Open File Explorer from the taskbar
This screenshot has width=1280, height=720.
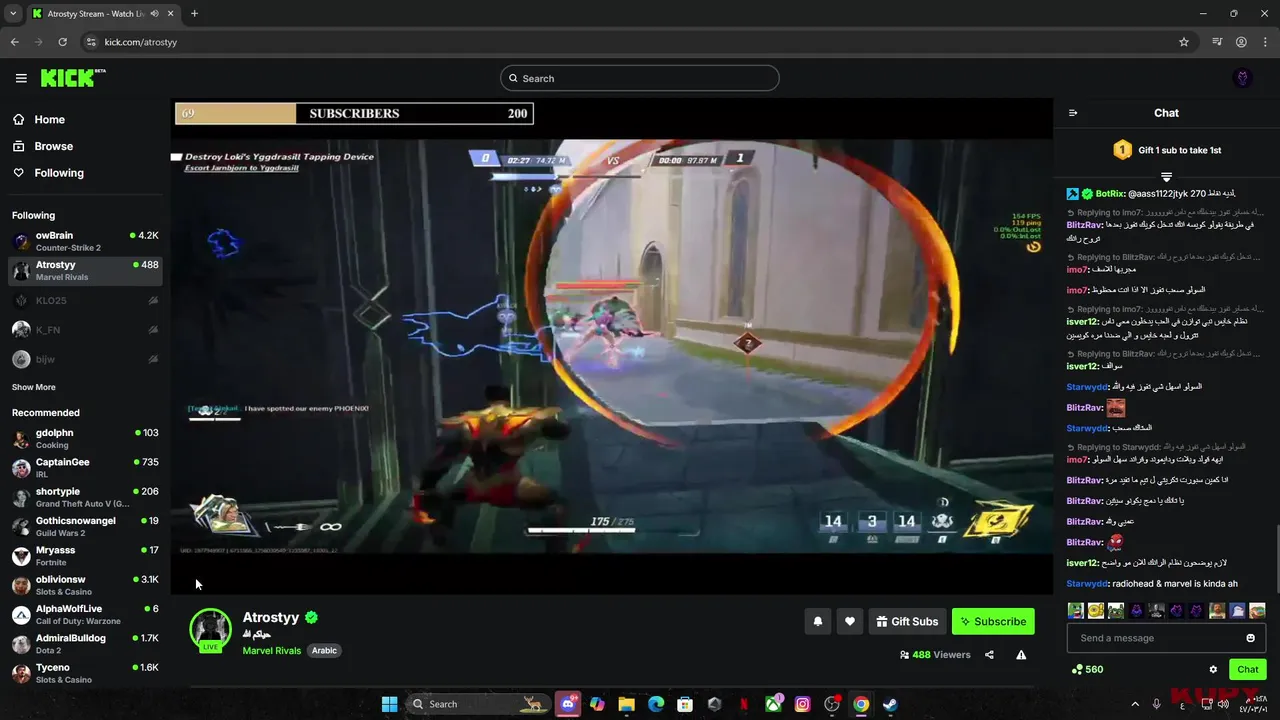click(626, 704)
